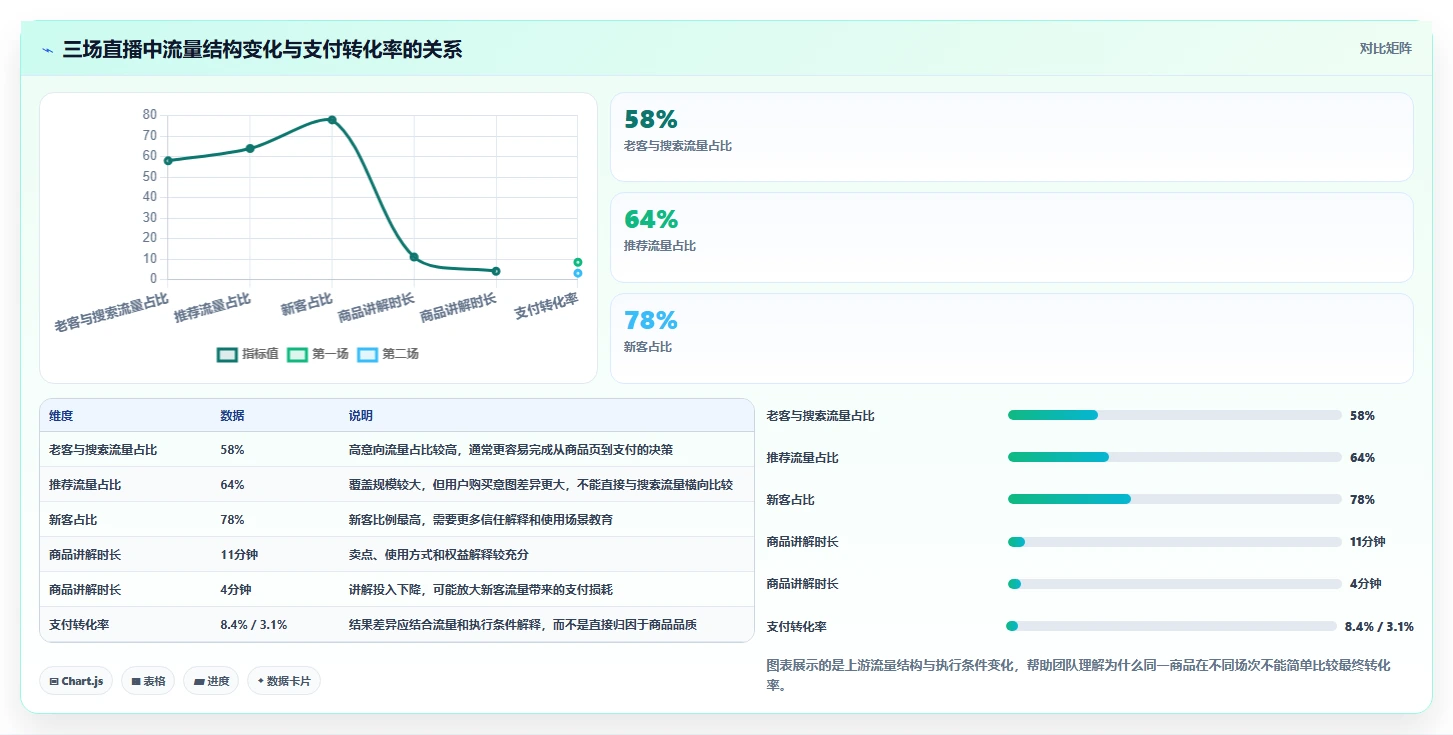Toggle the 第一场 legend item
This screenshot has height=735, width=1453.
[318, 354]
